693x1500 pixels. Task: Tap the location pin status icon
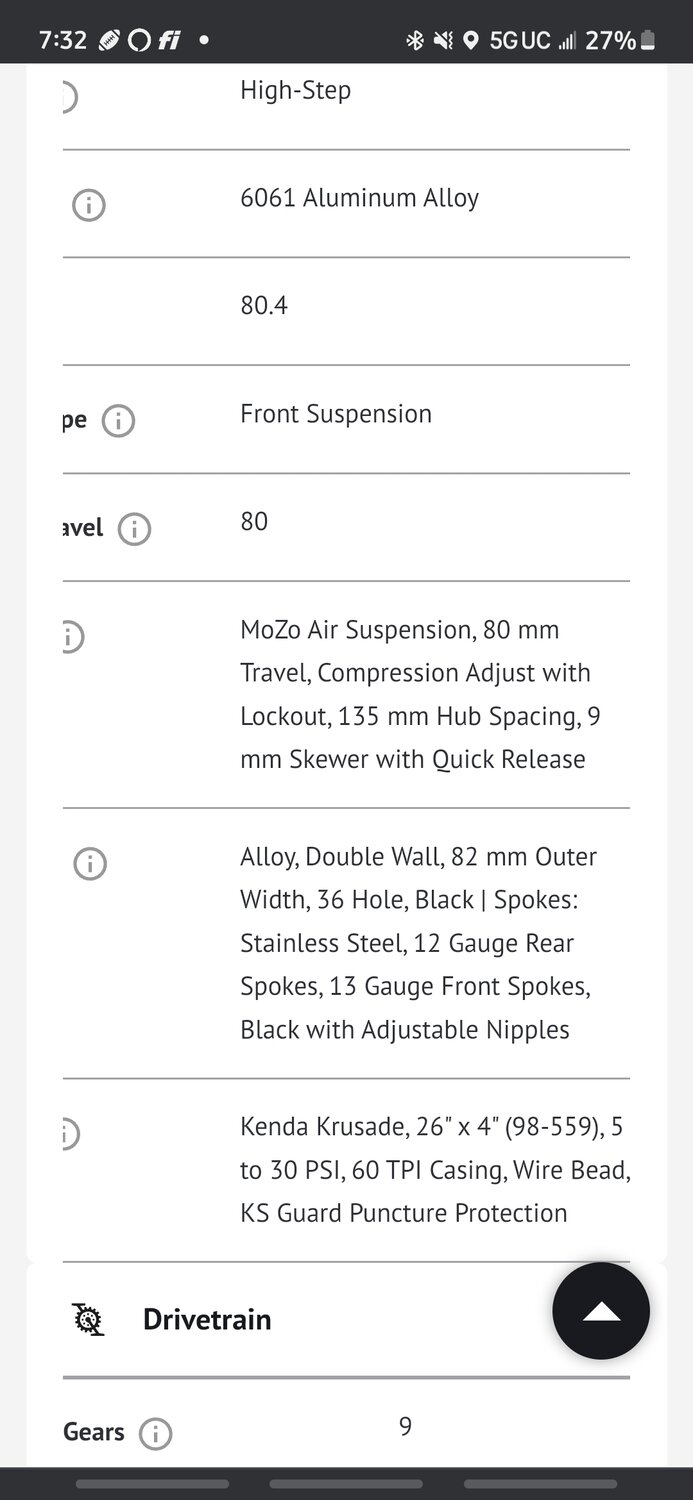[470, 40]
